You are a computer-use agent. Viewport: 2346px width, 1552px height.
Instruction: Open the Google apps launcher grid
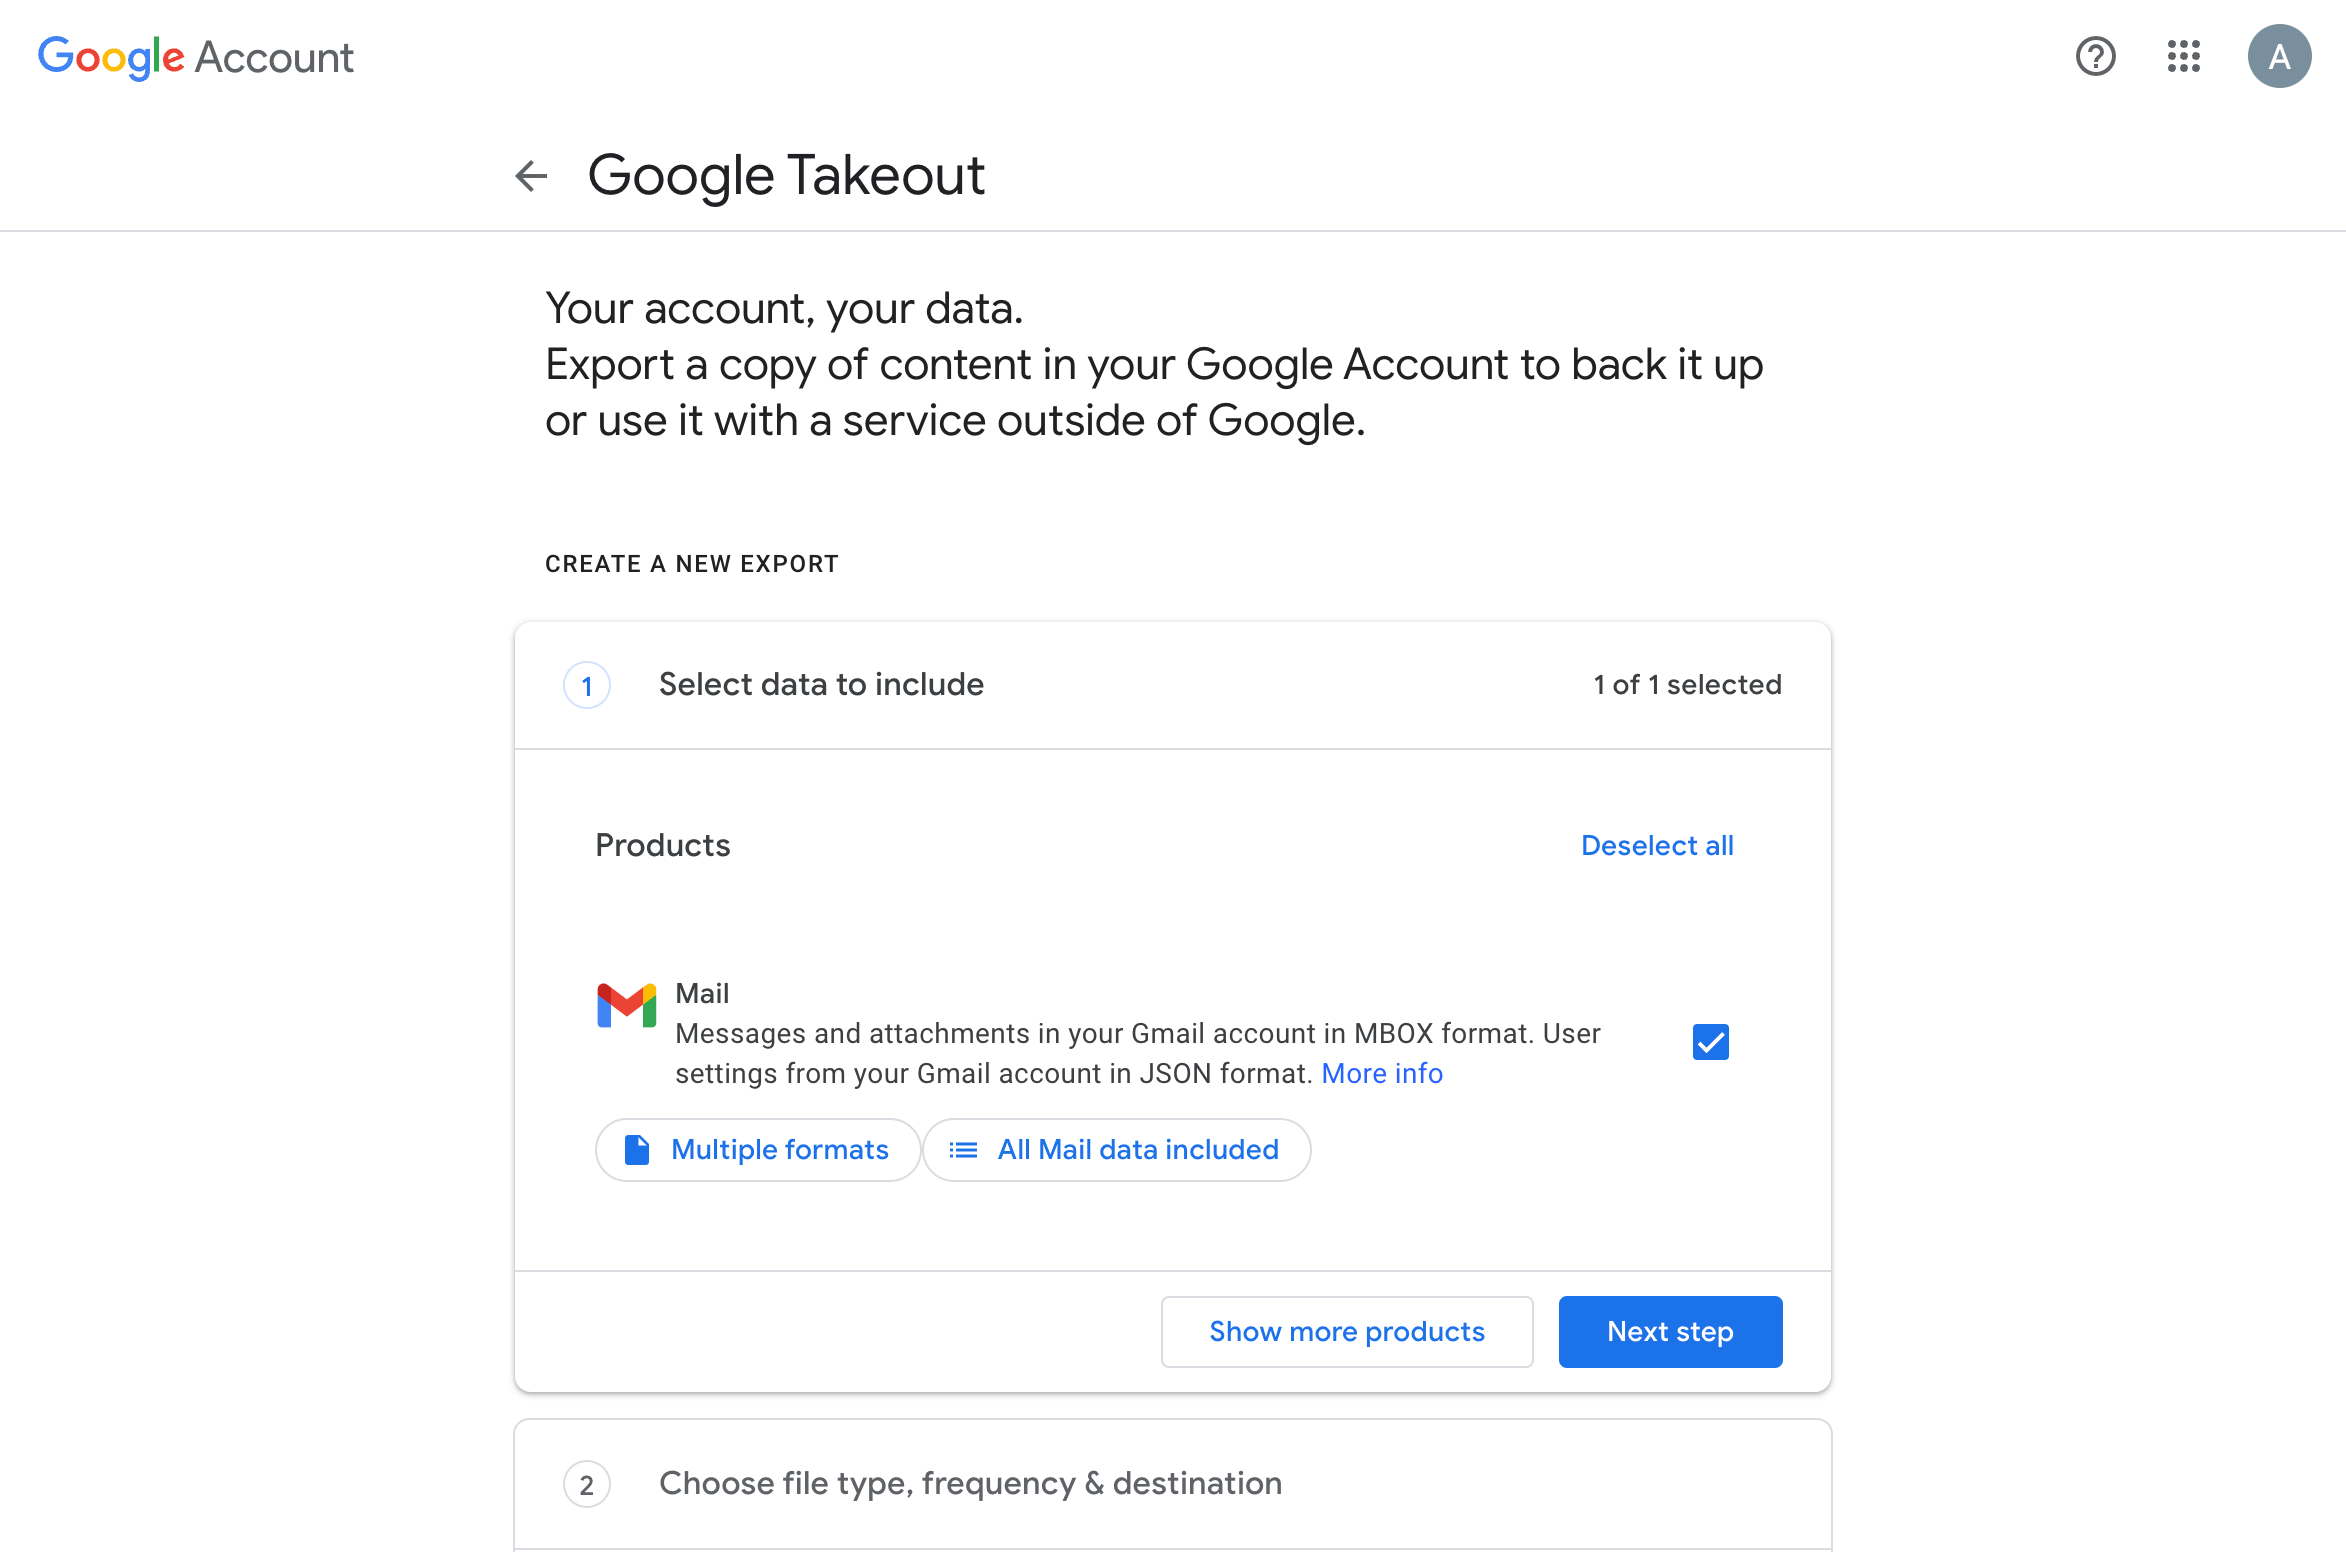click(2184, 56)
